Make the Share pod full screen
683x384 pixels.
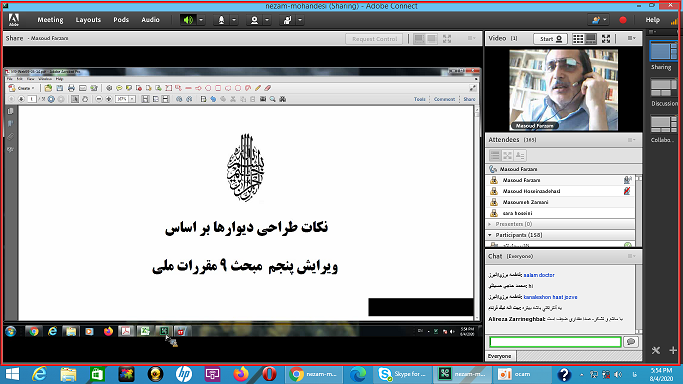tap(447, 39)
